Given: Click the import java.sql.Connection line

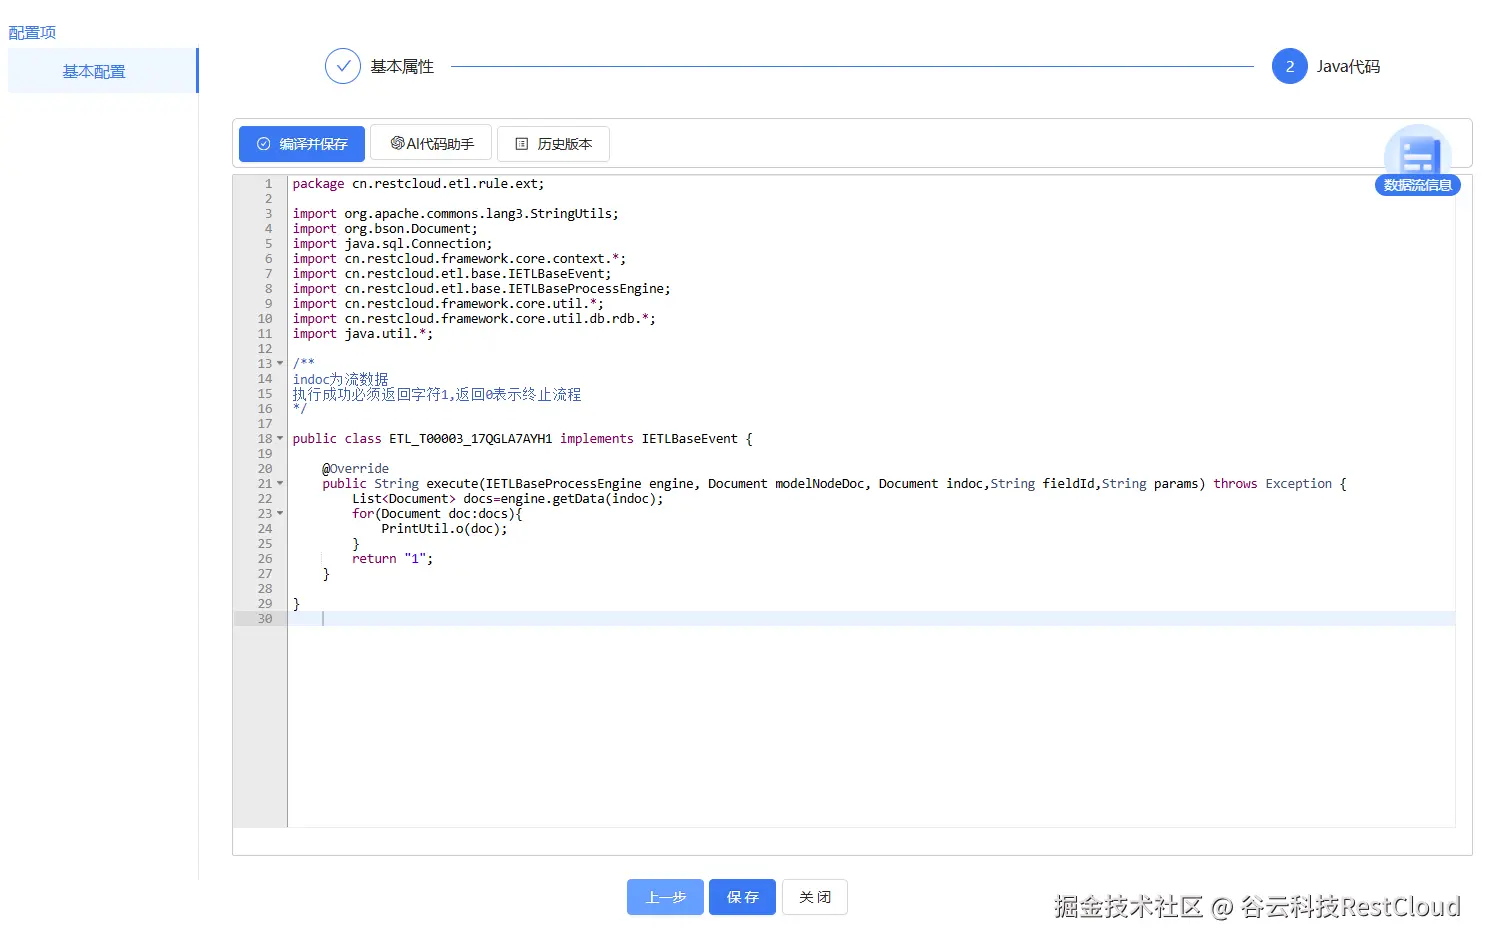Looking at the screenshot, I should tap(392, 244).
